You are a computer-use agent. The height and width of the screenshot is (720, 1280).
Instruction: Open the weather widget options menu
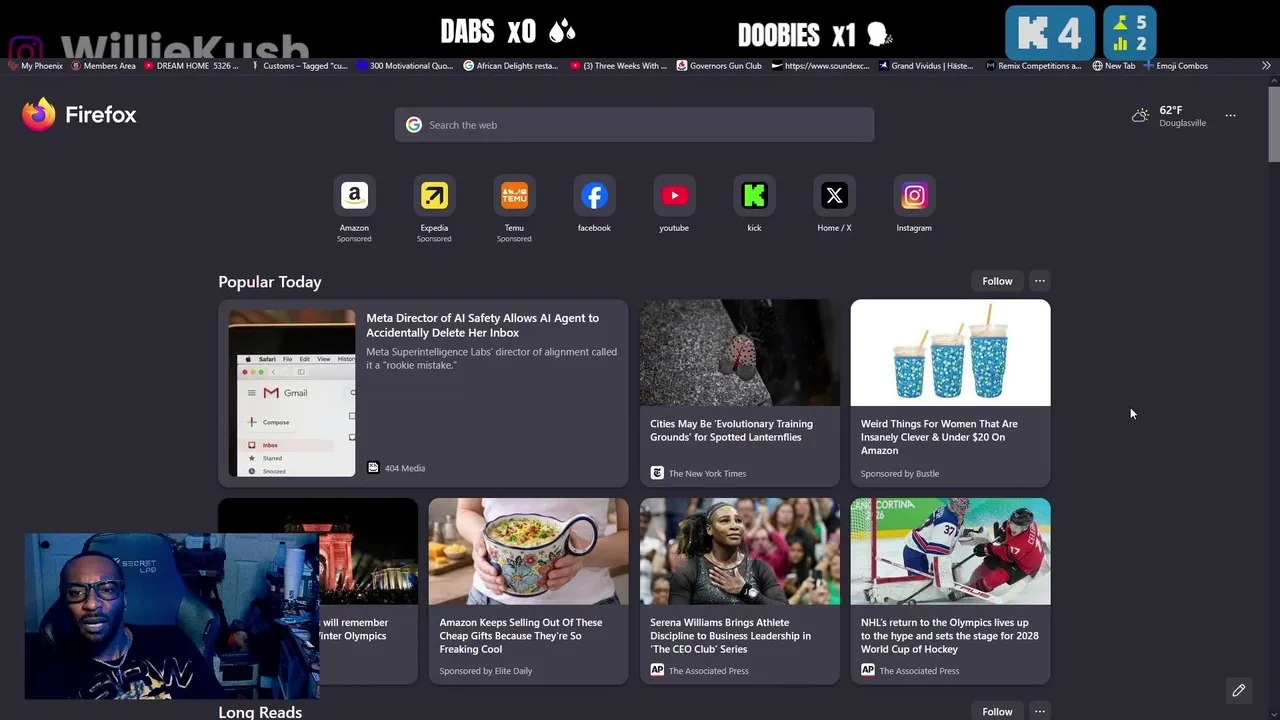[1230, 116]
